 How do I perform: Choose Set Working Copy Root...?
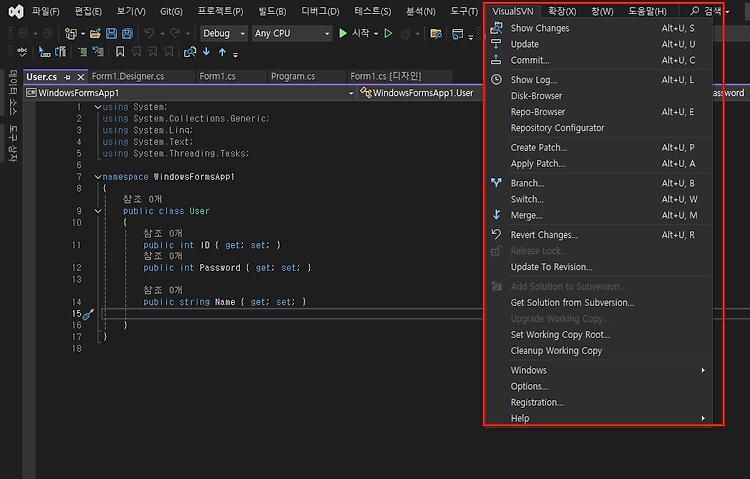(x=600, y=334)
